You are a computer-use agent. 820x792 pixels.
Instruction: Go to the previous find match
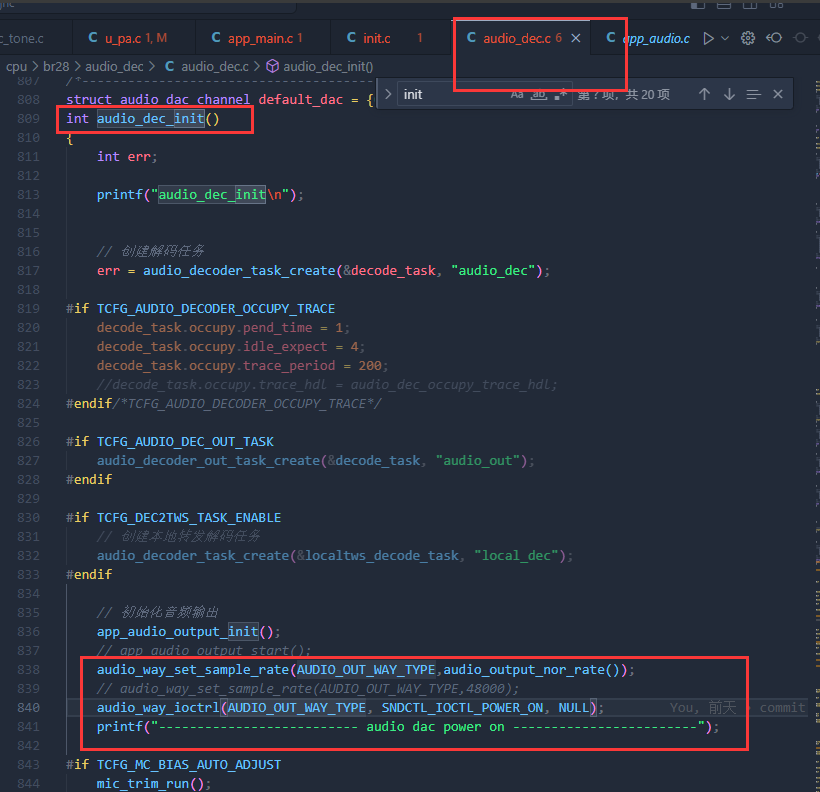[704, 94]
